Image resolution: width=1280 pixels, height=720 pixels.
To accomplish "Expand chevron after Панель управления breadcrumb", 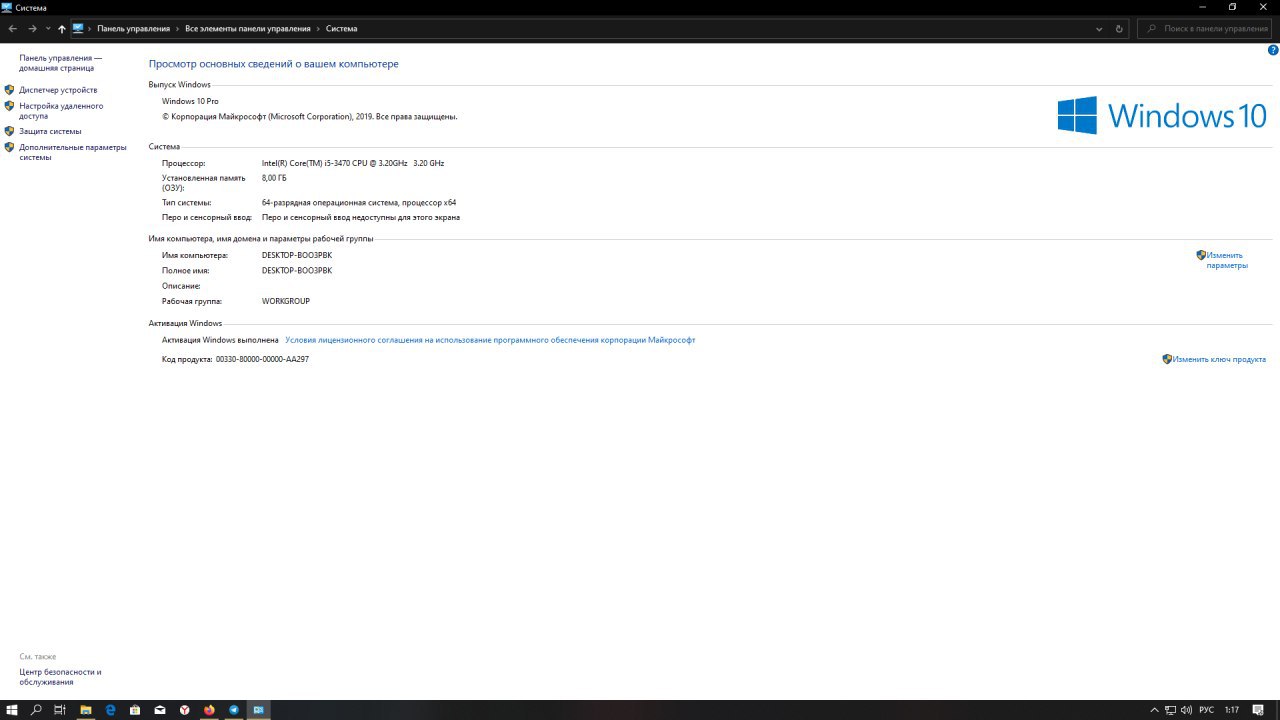I will tap(177, 29).
